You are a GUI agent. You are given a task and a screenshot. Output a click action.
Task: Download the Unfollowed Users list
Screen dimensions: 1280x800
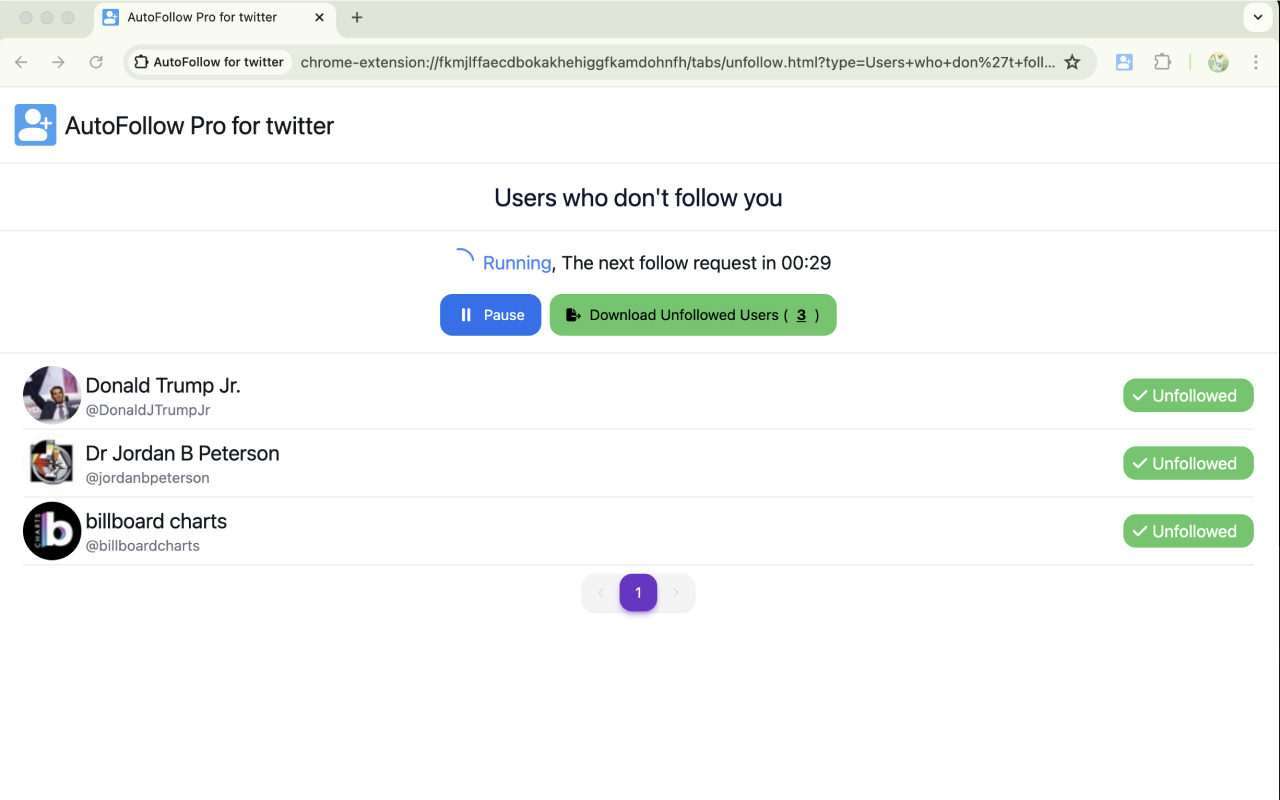pos(693,315)
